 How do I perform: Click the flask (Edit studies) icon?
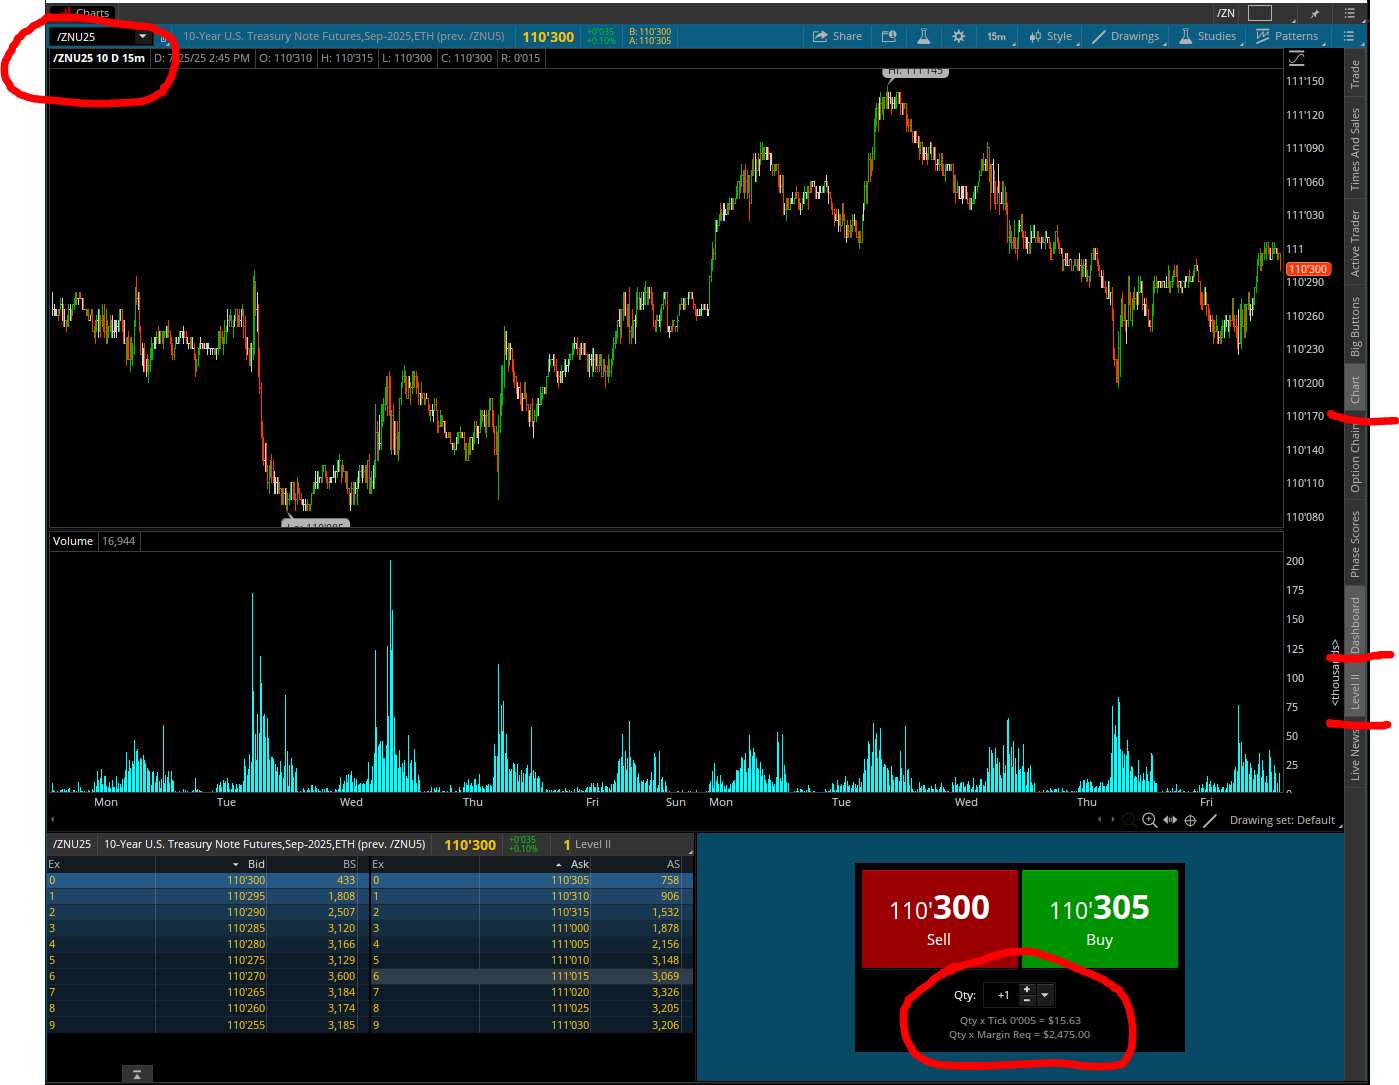point(923,36)
